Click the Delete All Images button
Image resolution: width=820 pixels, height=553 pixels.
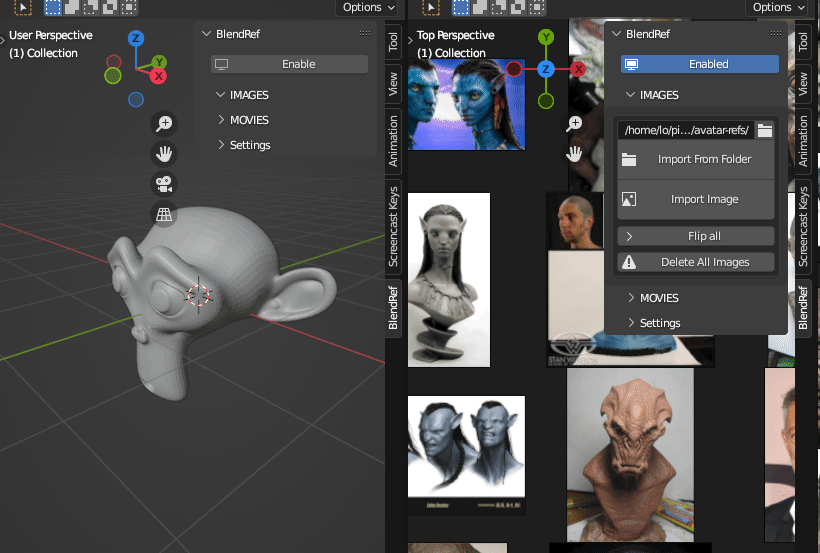(696, 262)
